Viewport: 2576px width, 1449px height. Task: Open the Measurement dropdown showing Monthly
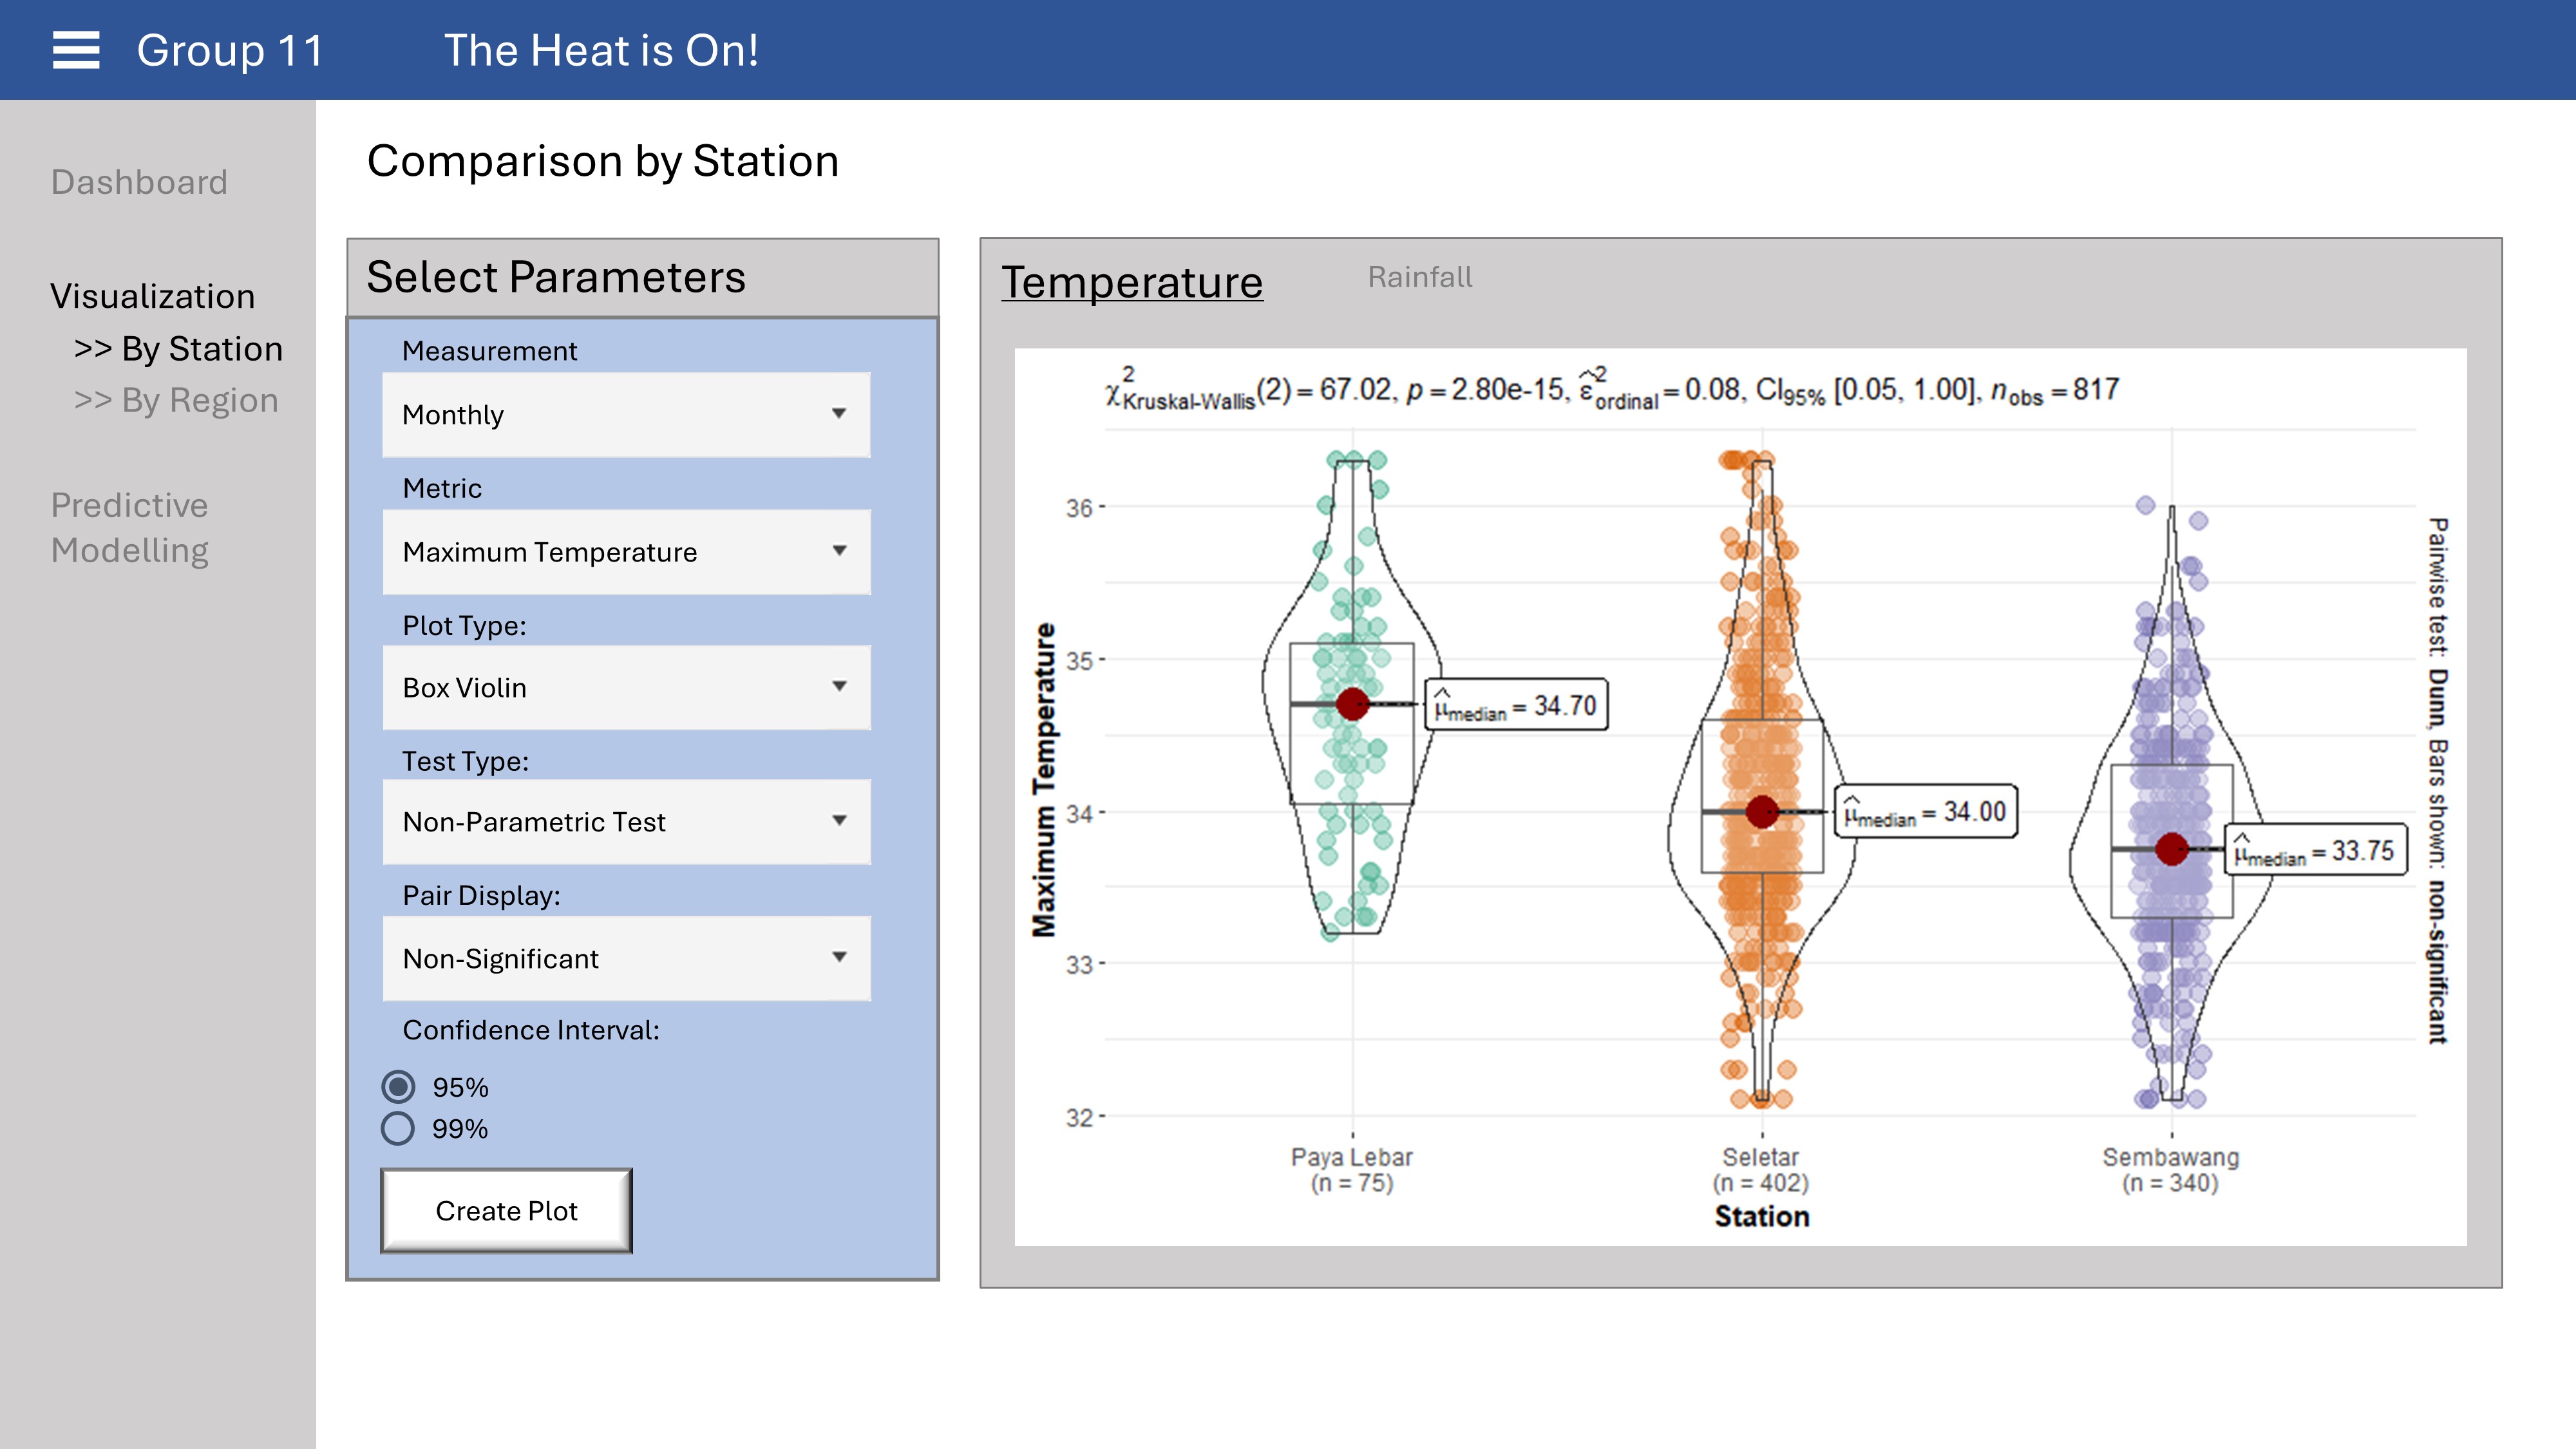626,414
